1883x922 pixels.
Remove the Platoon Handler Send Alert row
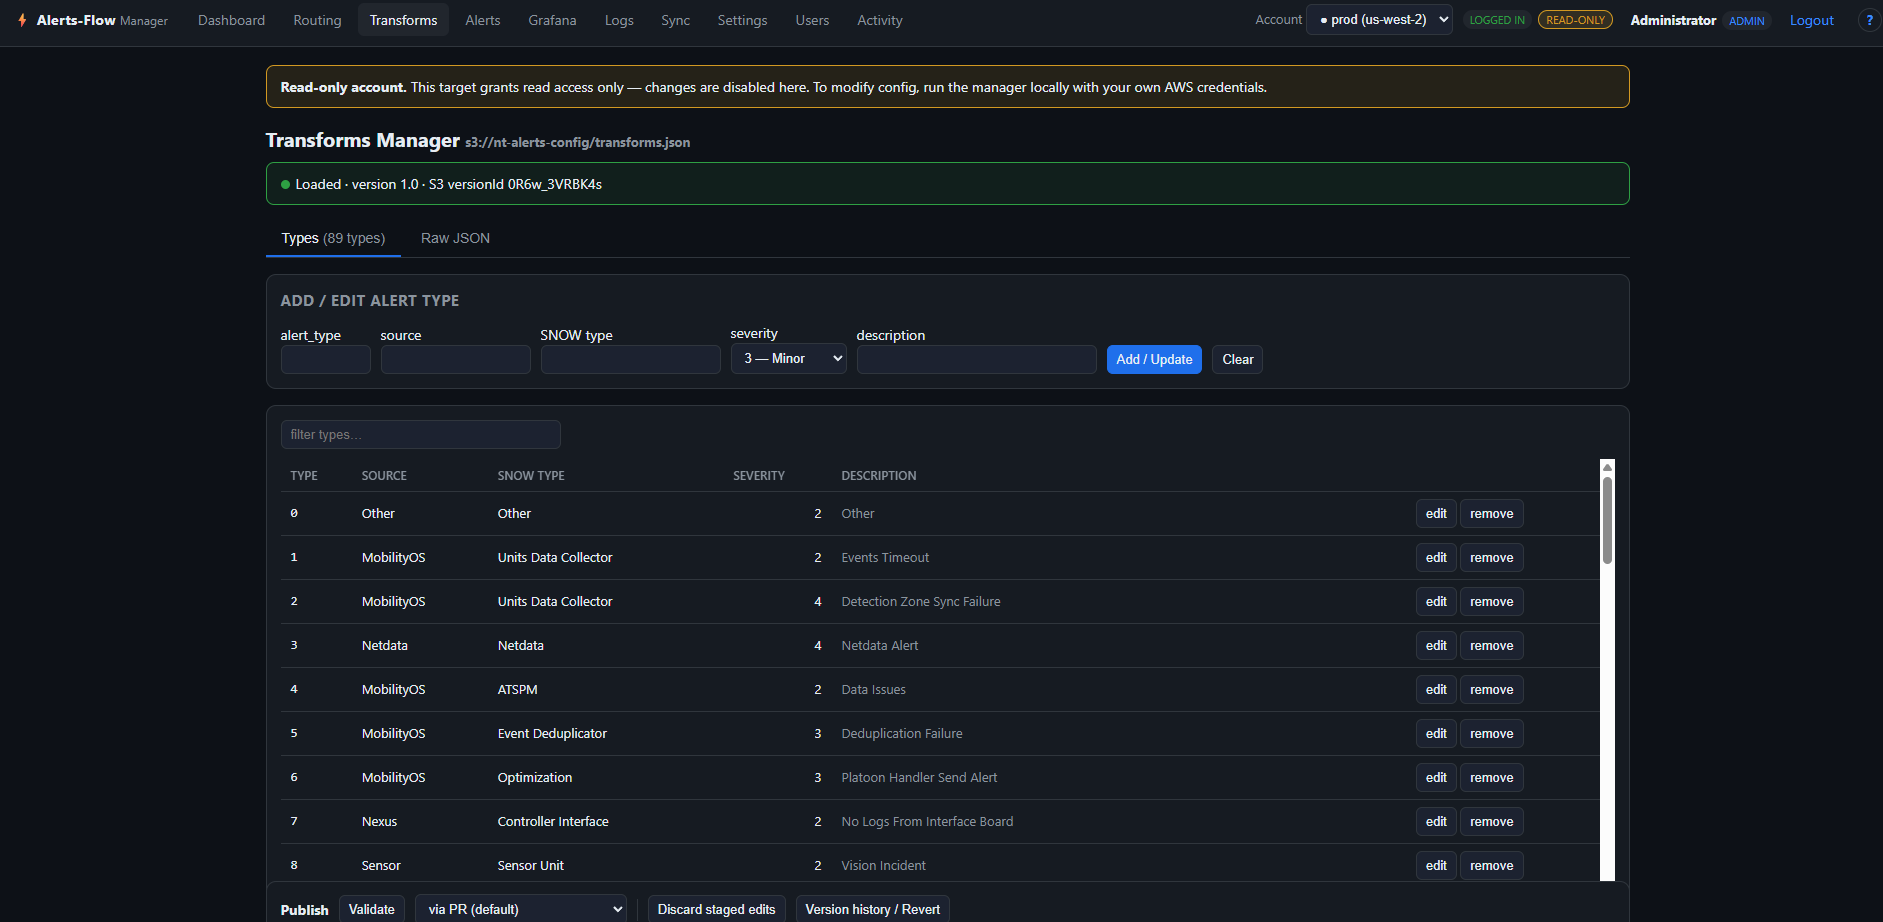tap(1491, 777)
